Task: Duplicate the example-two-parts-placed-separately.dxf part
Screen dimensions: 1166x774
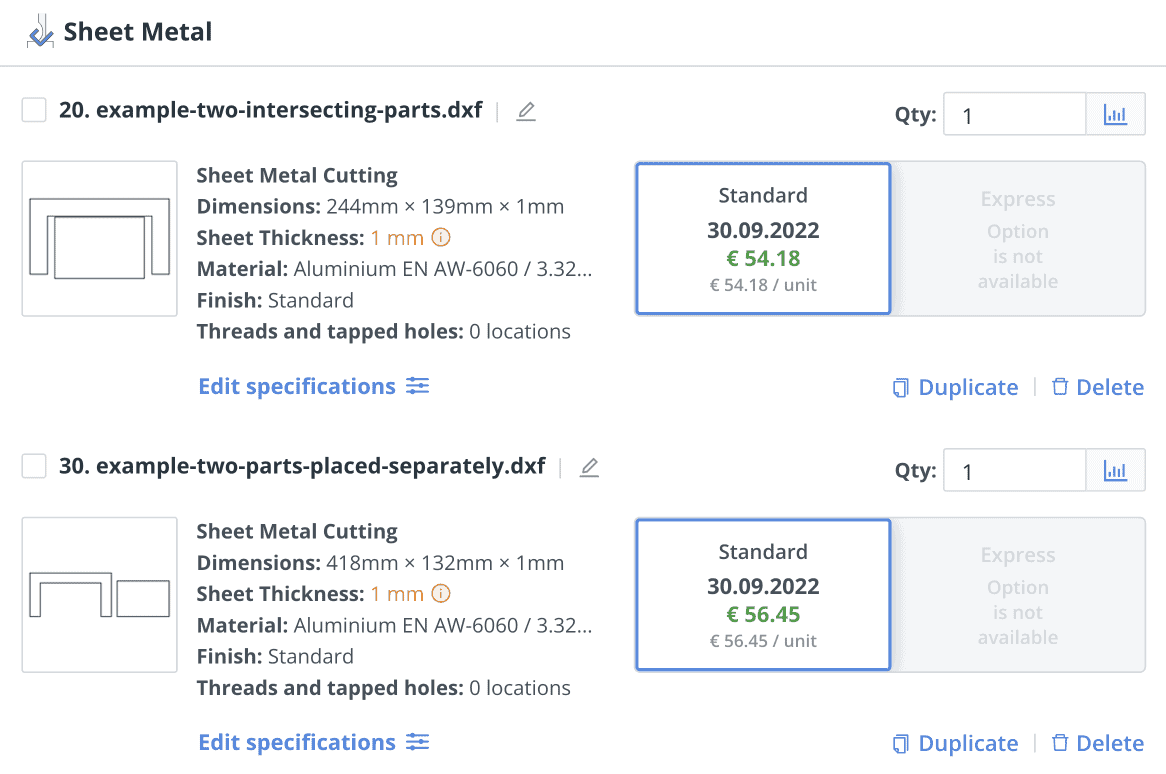Action: pyautogui.click(x=955, y=743)
